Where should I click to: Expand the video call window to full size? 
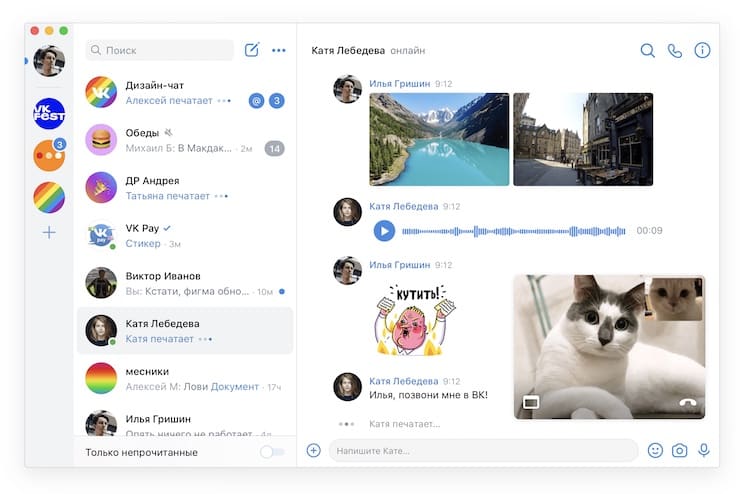point(531,402)
